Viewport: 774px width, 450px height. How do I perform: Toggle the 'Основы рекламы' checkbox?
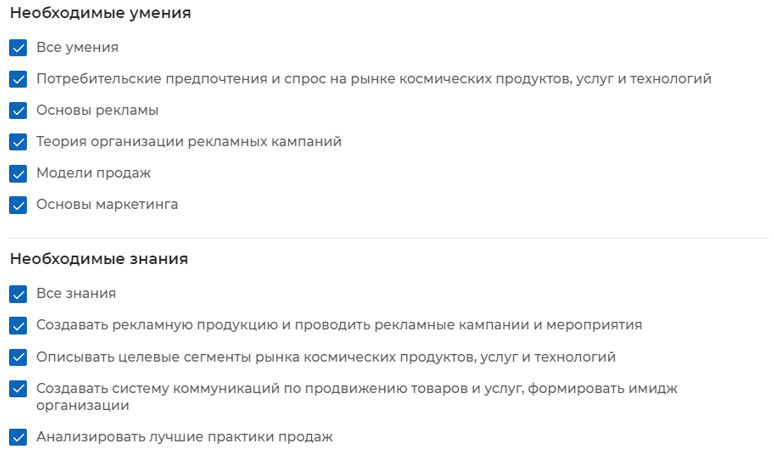tap(18, 110)
